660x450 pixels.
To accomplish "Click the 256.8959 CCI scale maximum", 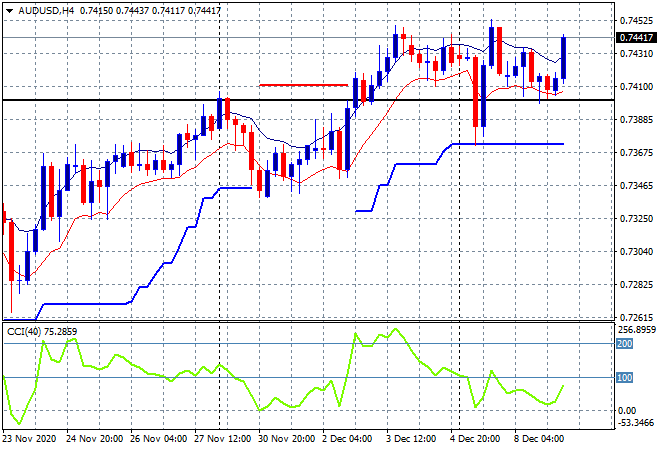I will tap(637, 330).
